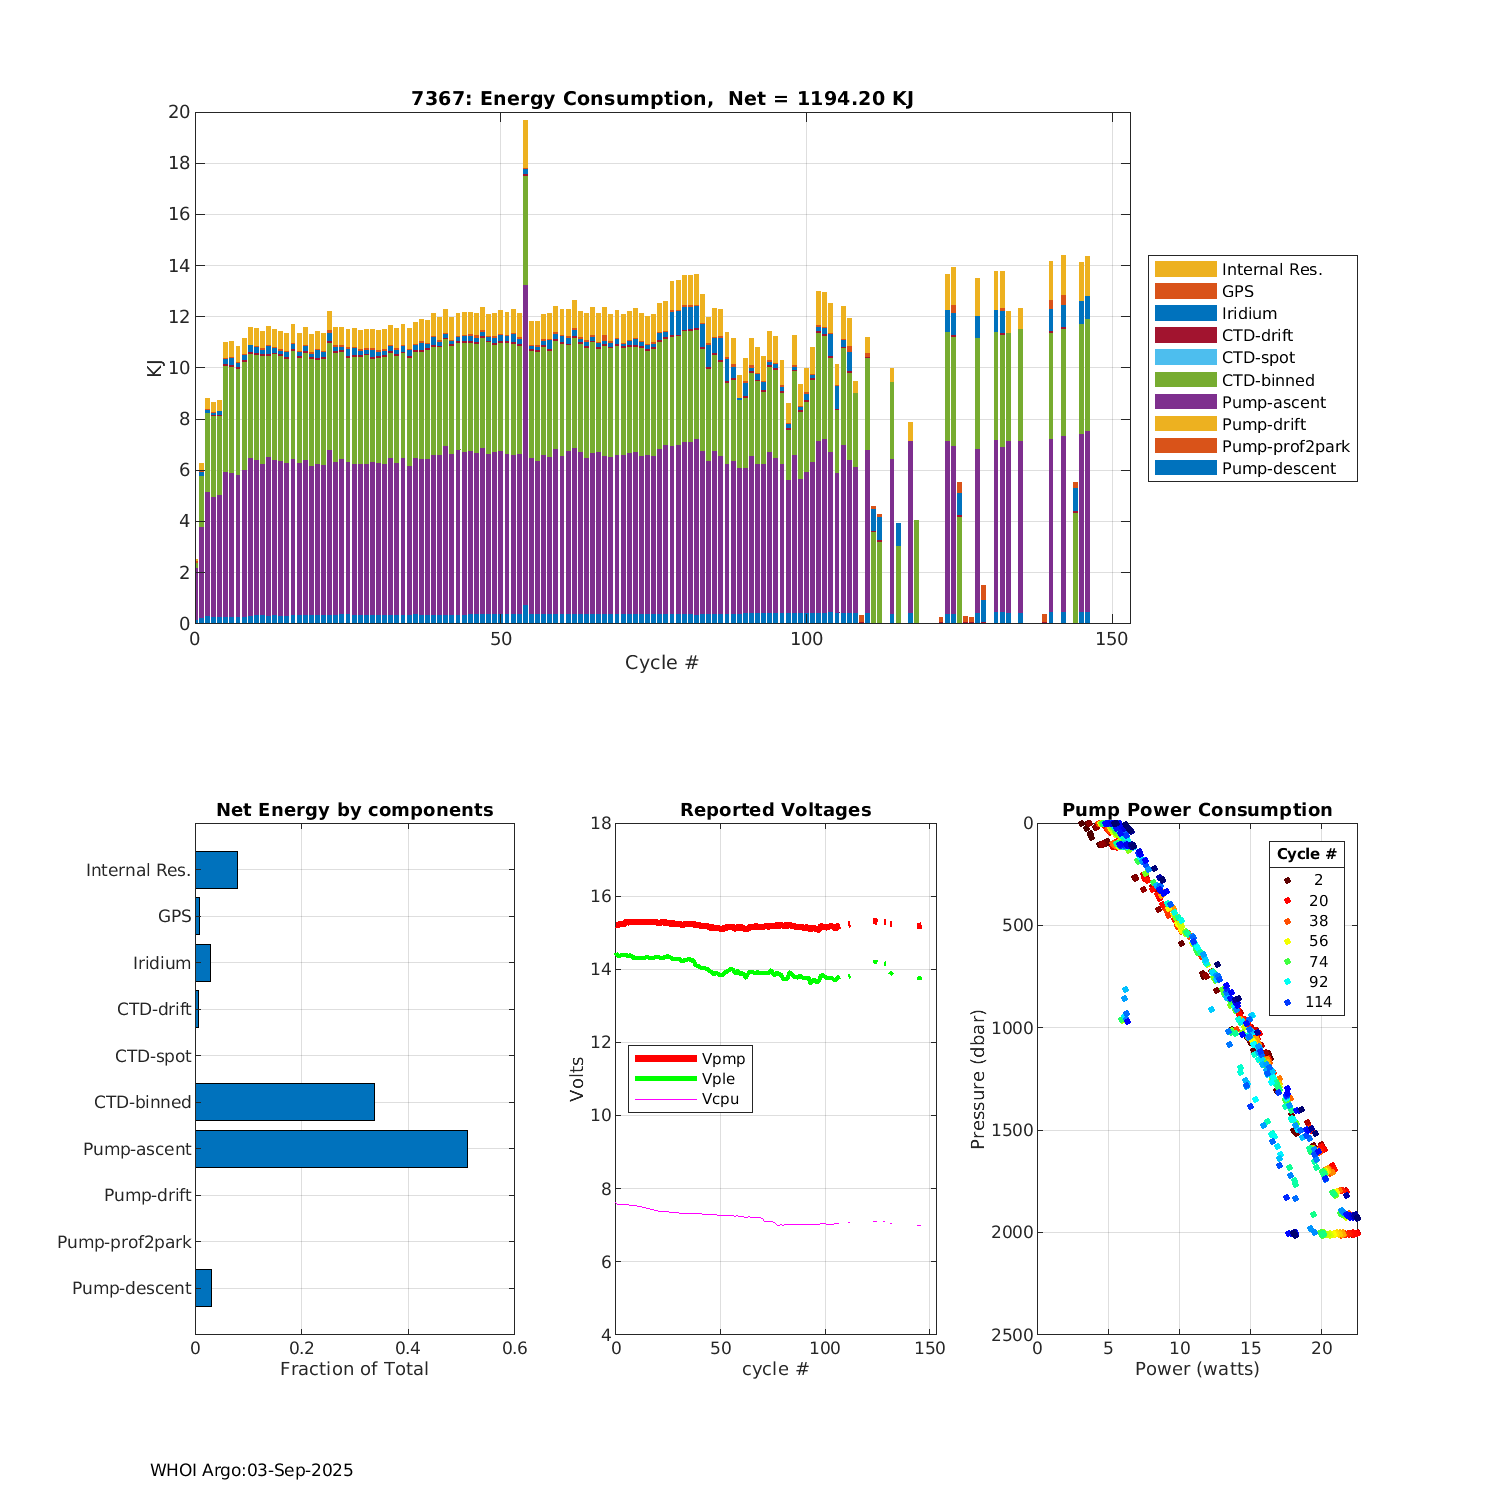Click the cycle 56 yellow legend marker
The width and height of the screenshot is (1500, 1500).
(x=1287, y=941)
